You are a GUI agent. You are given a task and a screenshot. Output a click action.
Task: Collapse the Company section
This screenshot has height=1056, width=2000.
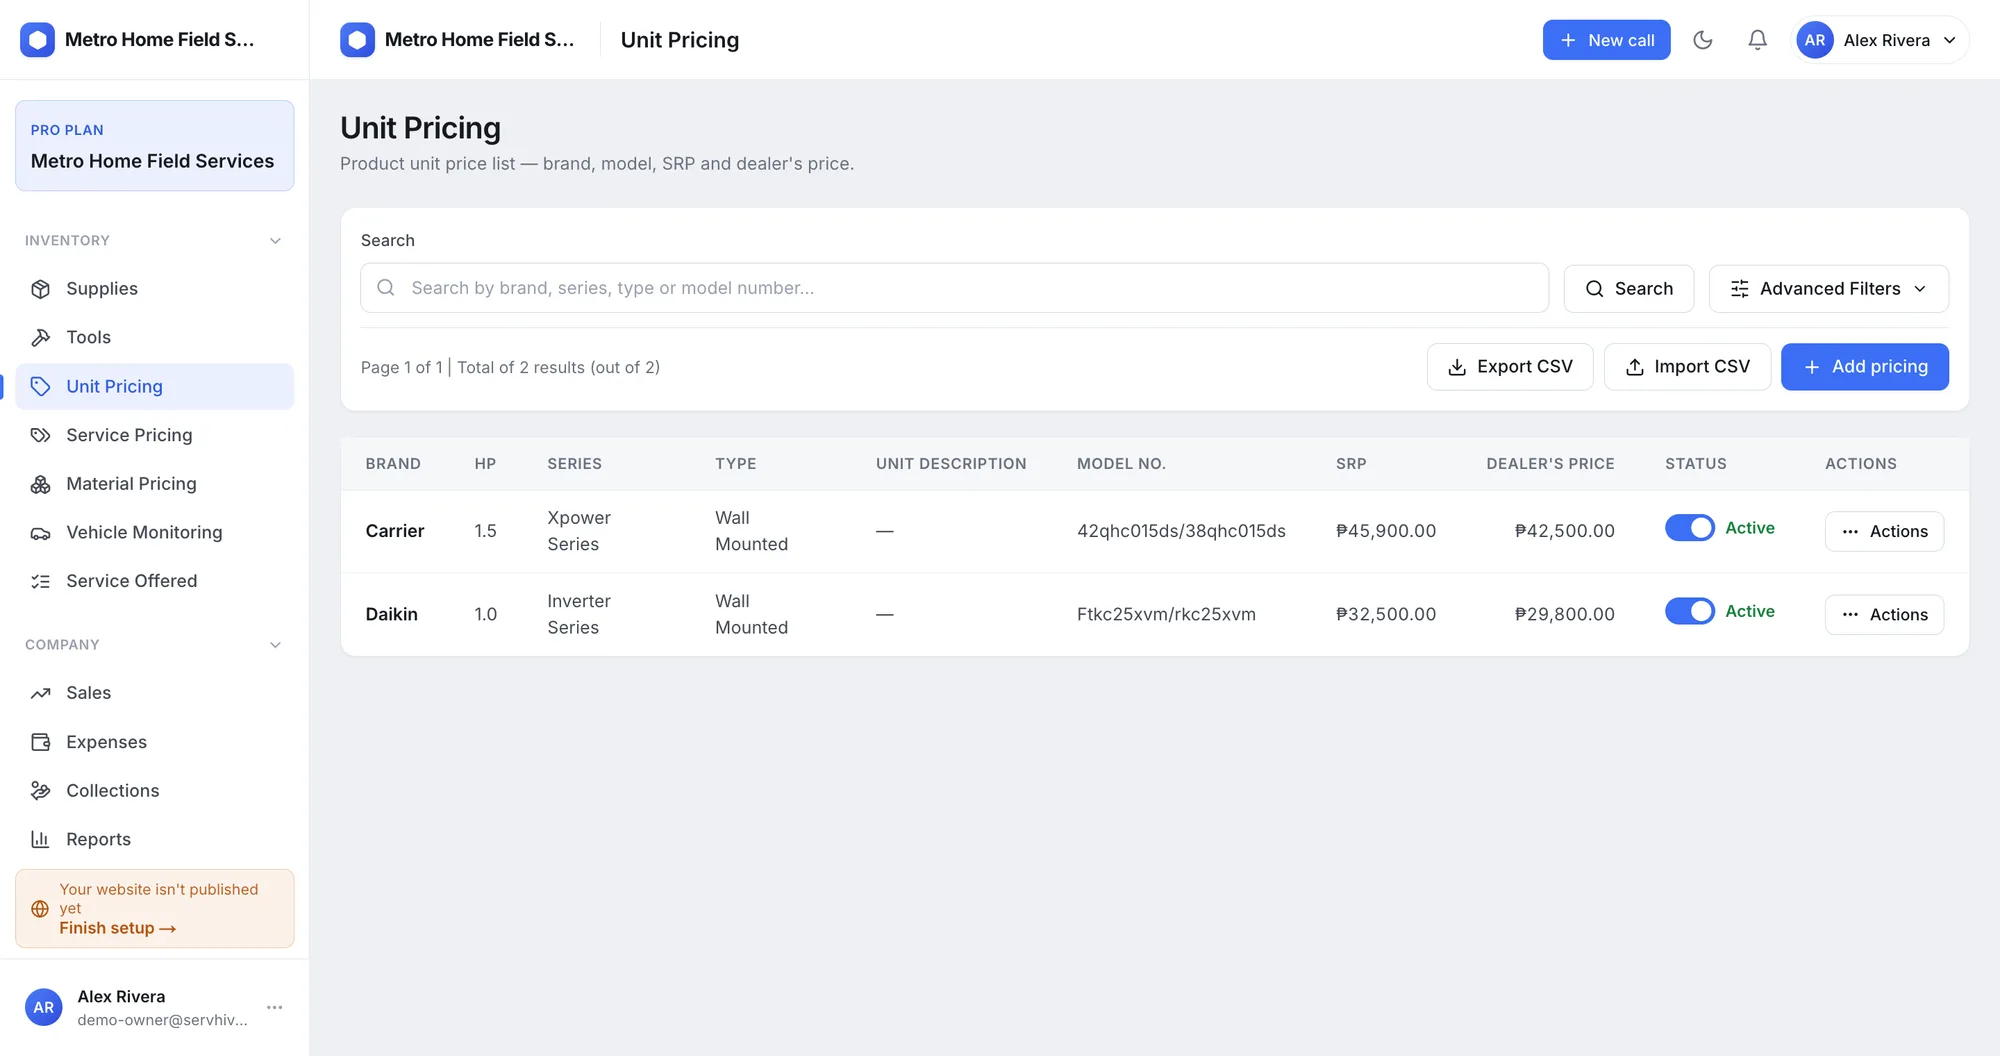(x=275, y=645)
